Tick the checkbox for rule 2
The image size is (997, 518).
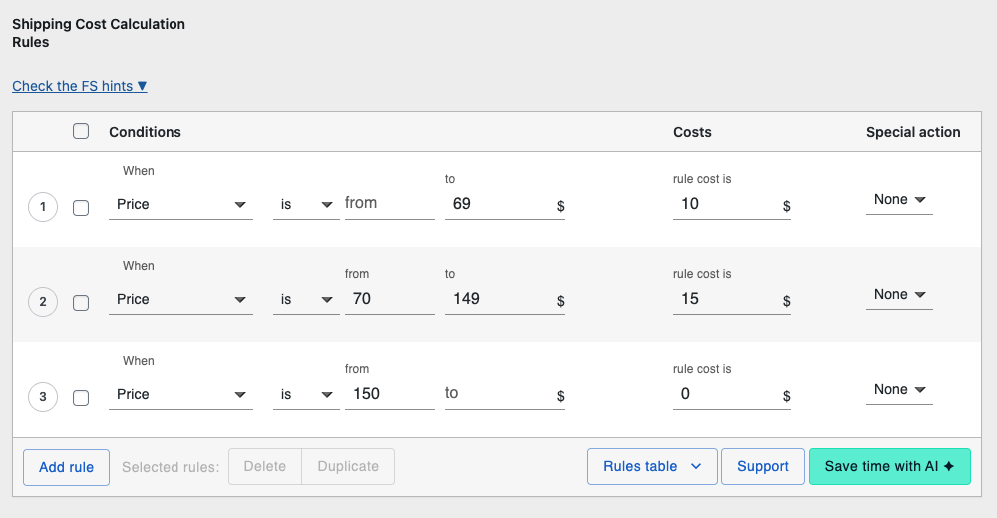tap(82, 303)
